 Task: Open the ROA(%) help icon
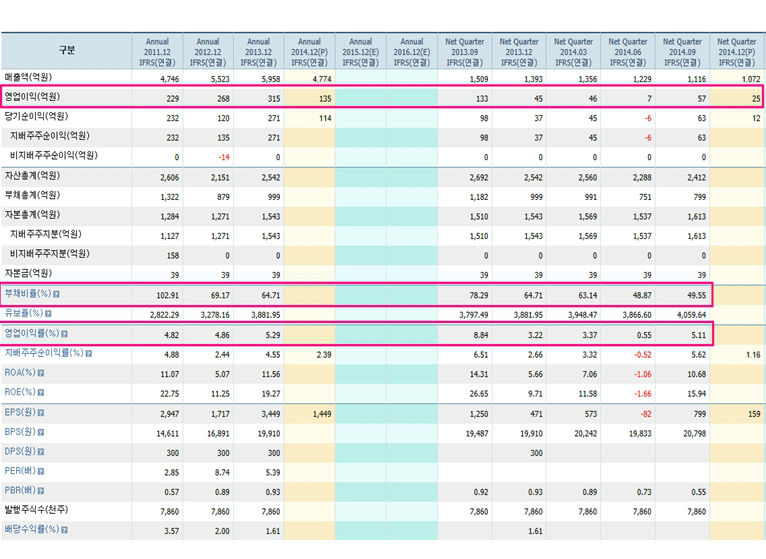pos(41,372)
